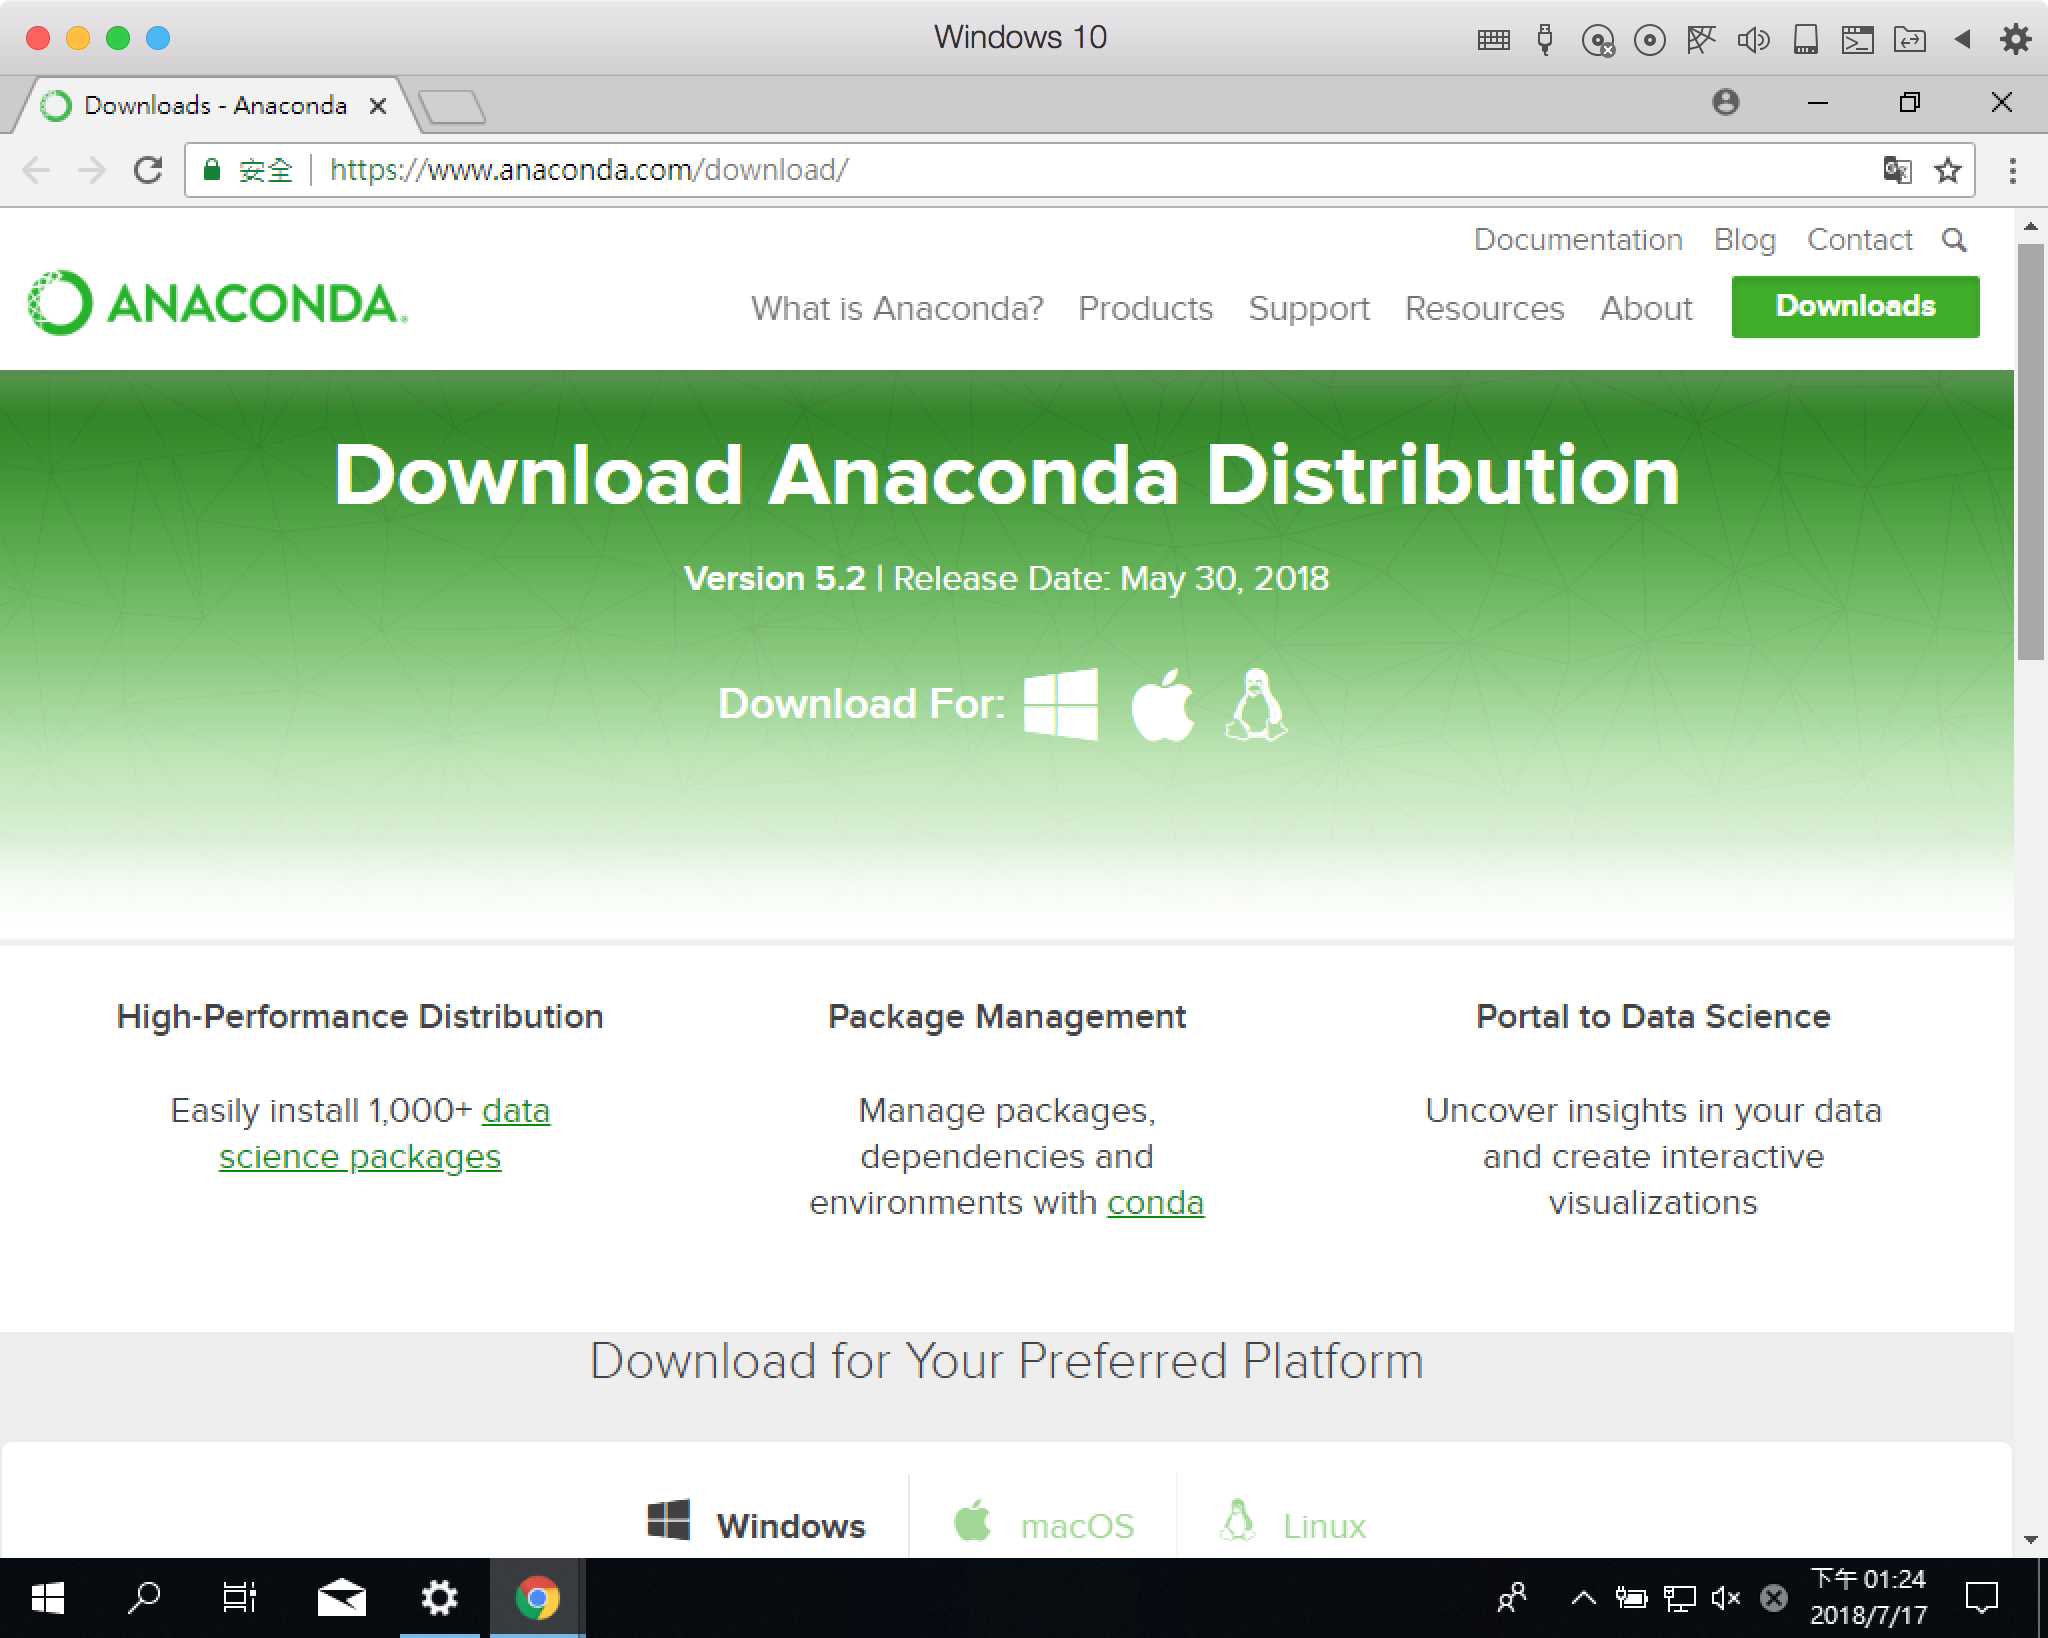Open the Documentation link at top
Screen dimensions: 2048x1638
(x=1578, y=240)
